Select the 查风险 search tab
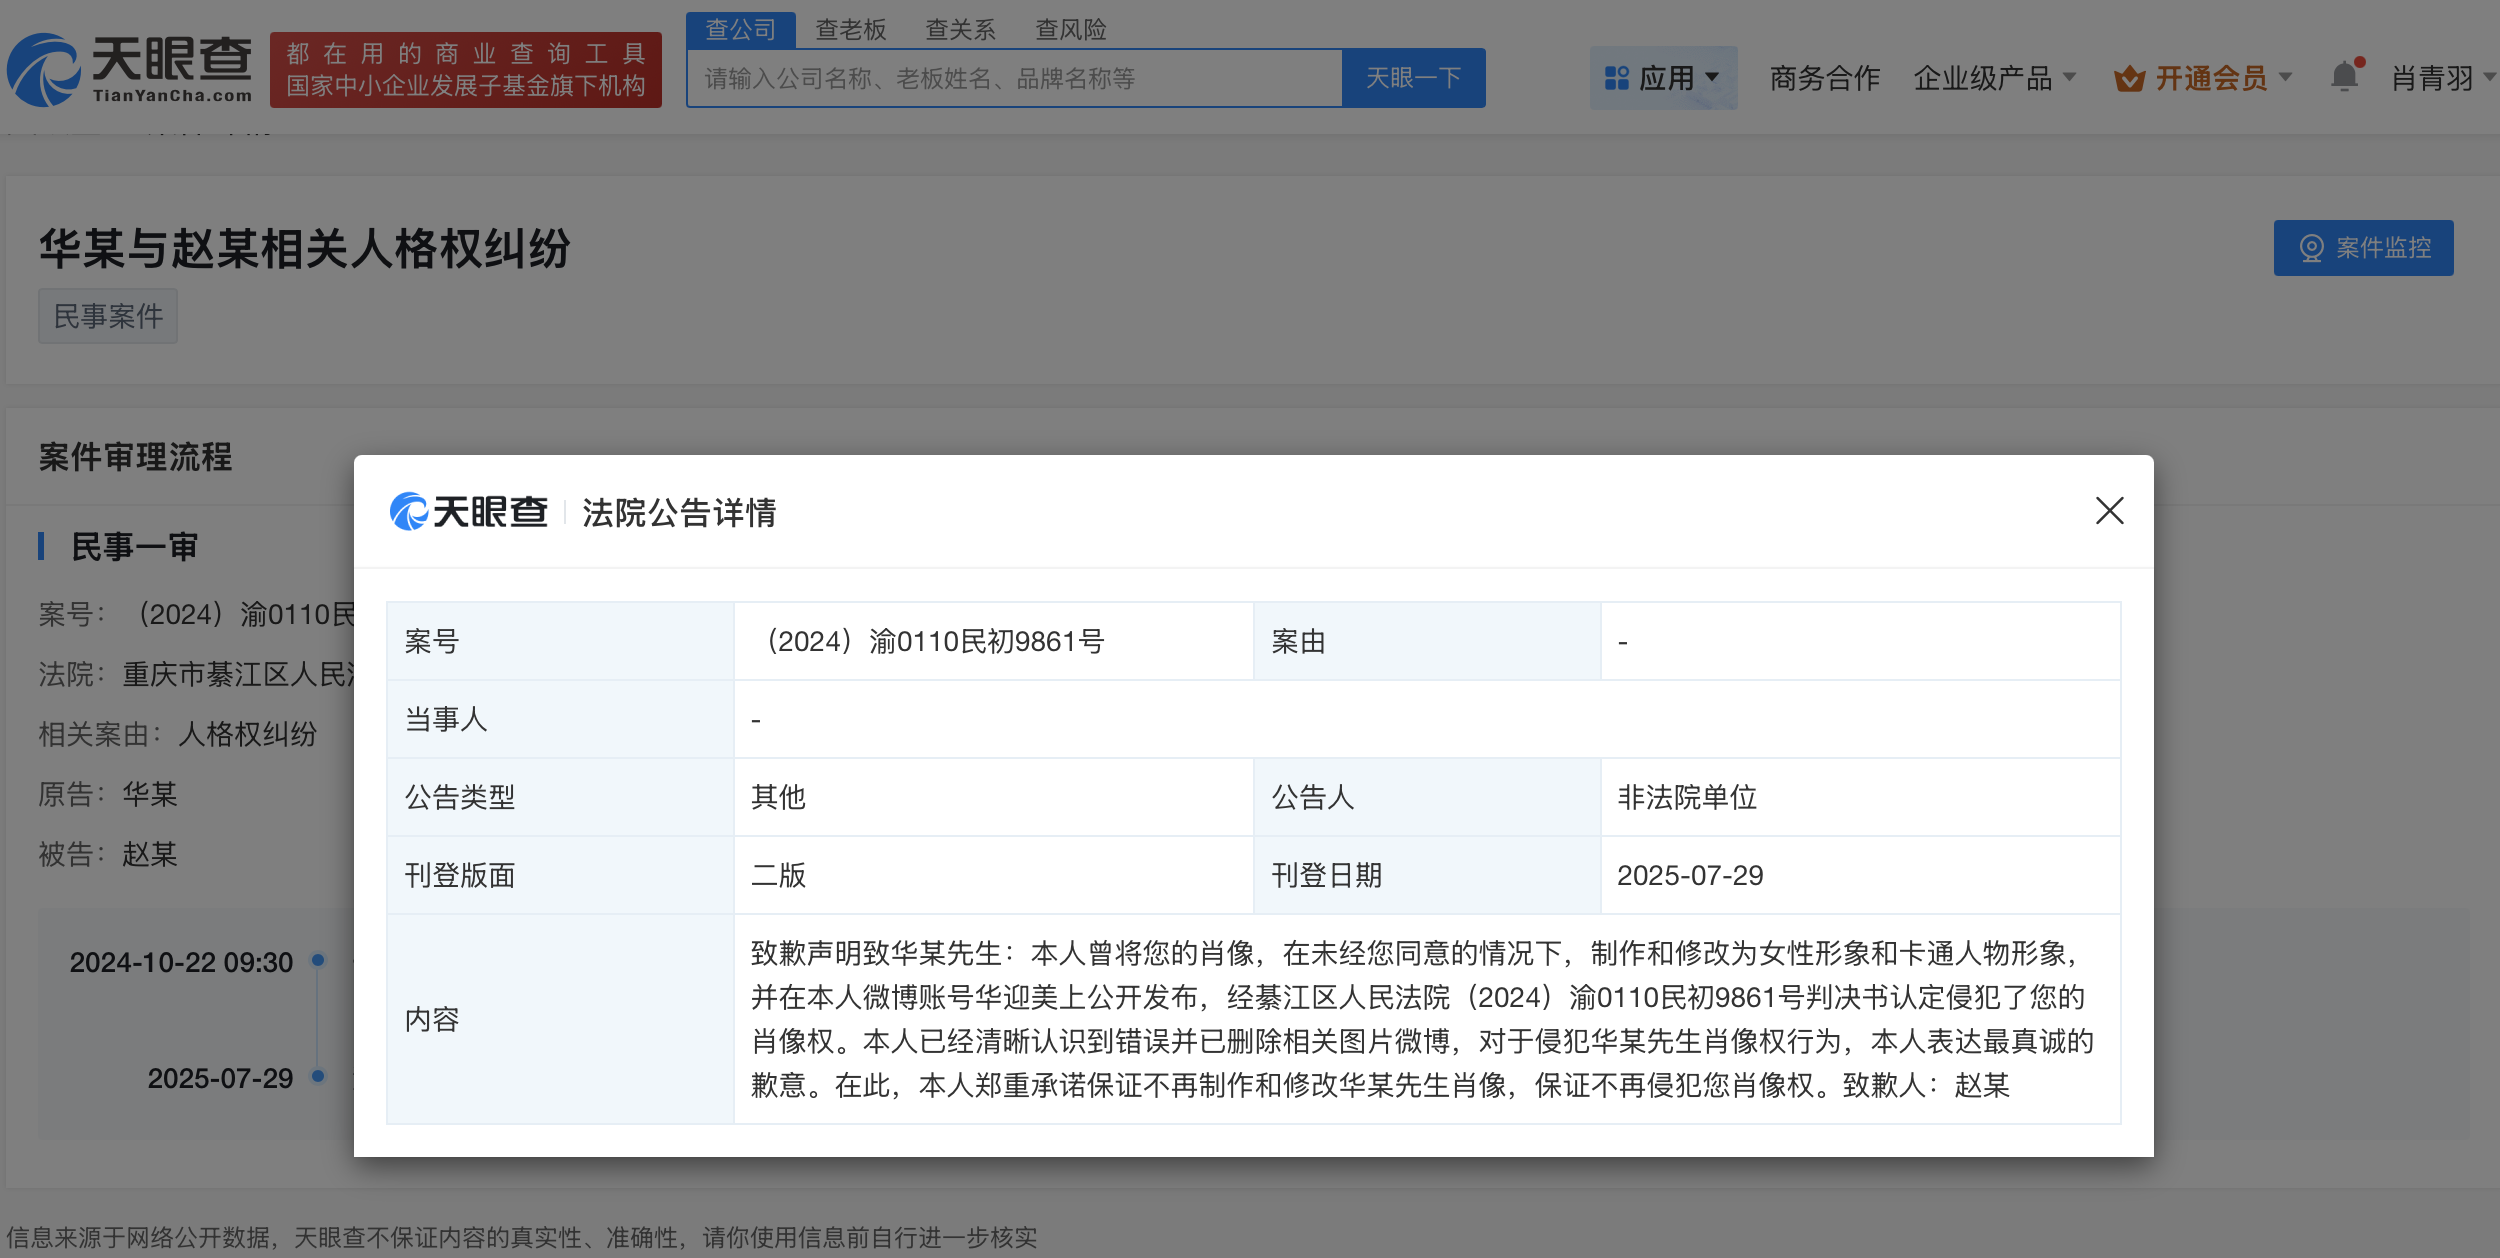This screenshot has width=2500, height=1258. tap(1070, 30)
